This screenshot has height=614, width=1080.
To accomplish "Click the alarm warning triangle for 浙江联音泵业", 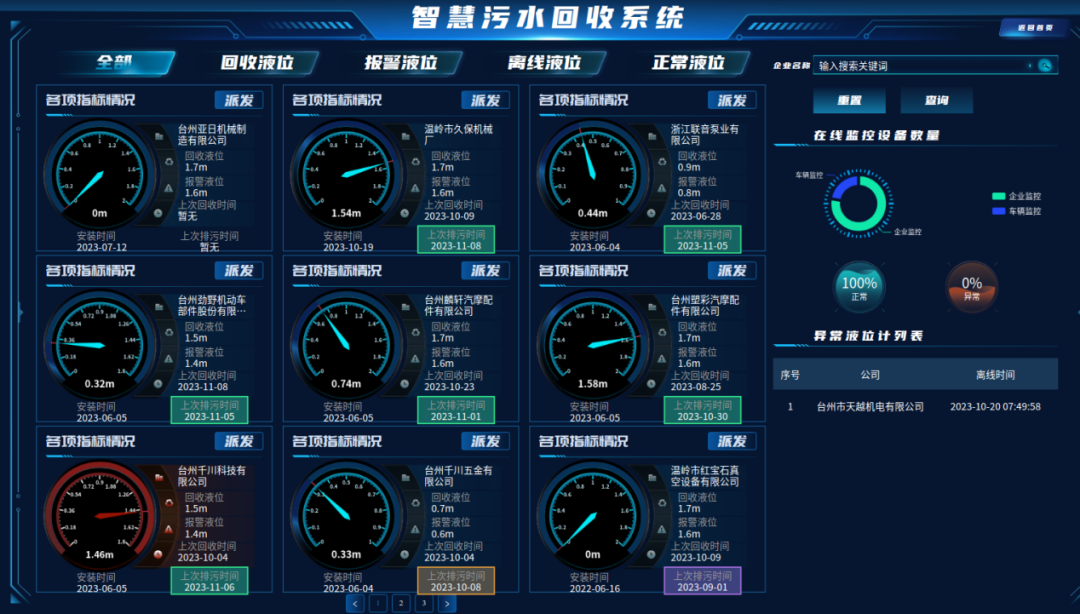I will coord(661,188).
